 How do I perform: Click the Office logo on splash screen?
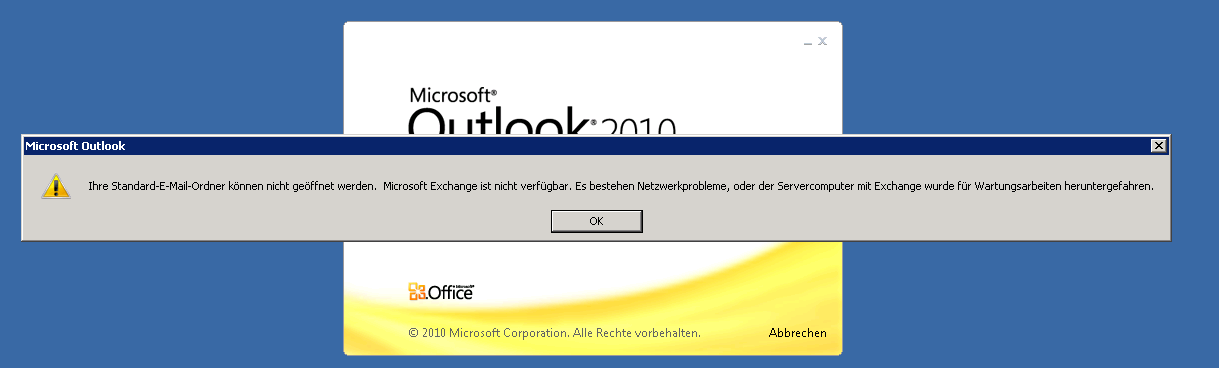point(441,292)
